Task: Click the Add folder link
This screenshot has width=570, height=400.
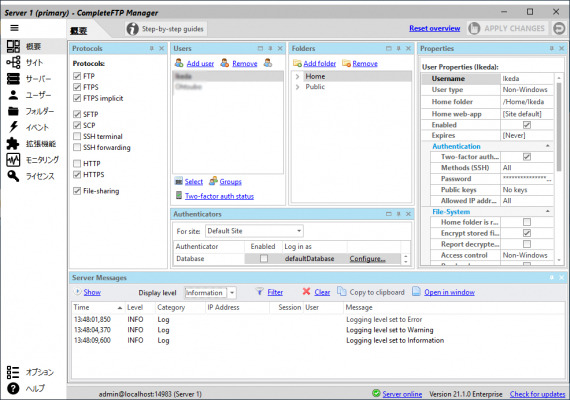Action: click(320, 64)
